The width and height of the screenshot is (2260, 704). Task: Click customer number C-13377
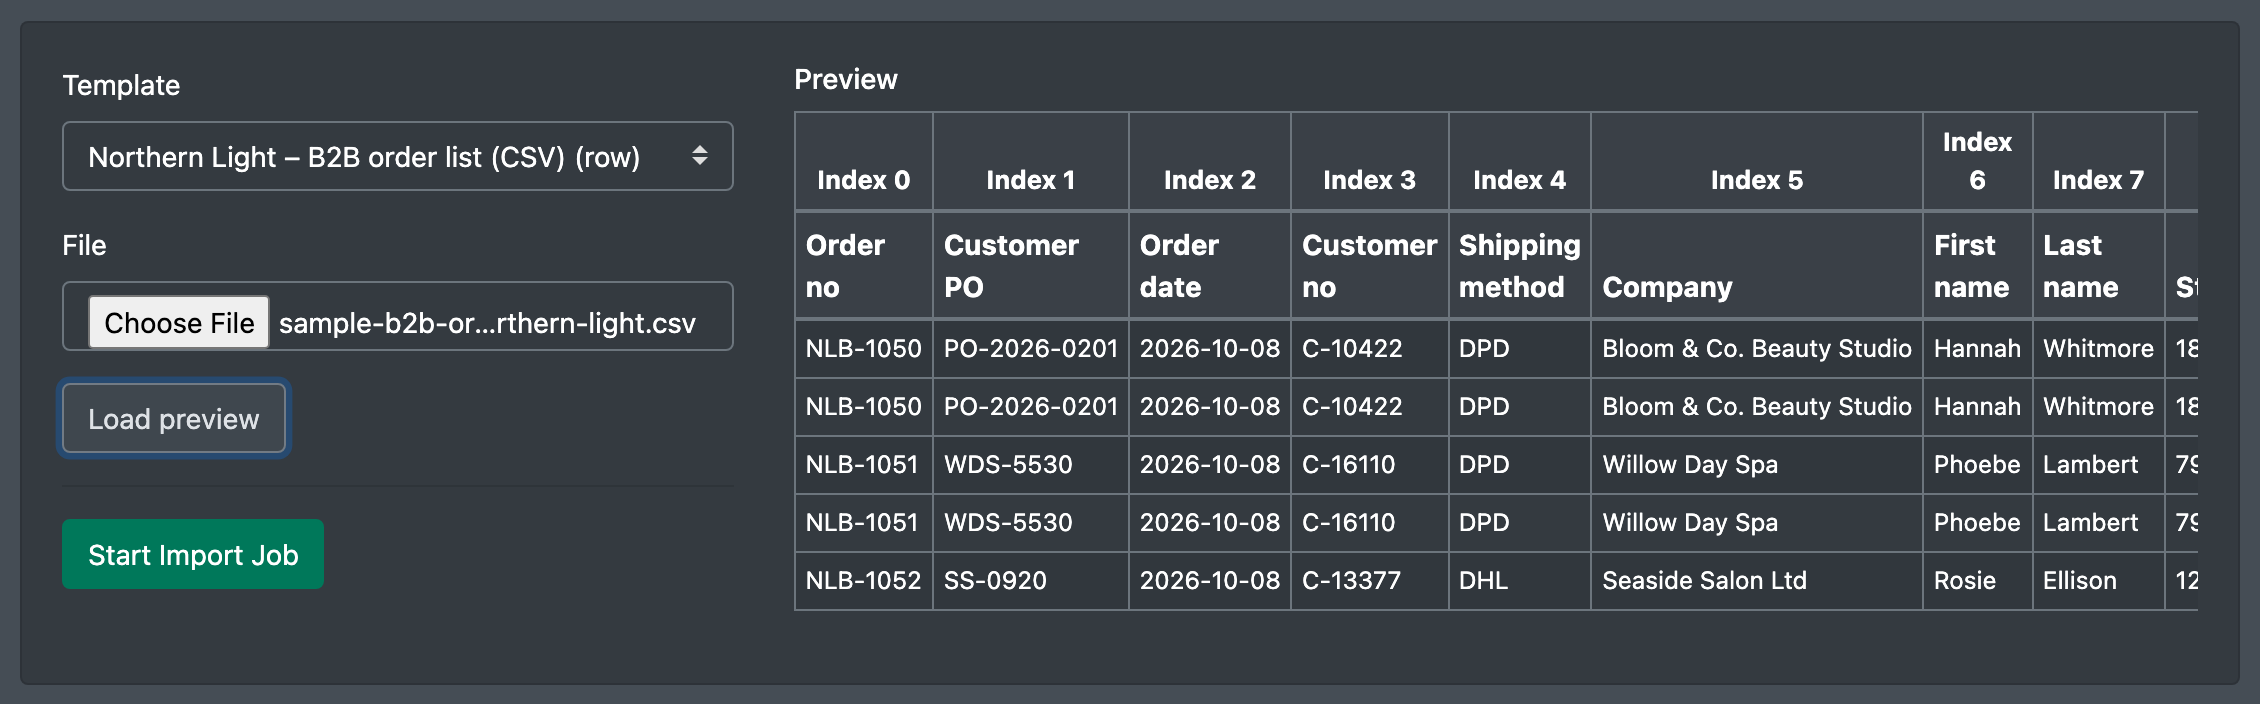[1370, 581]
